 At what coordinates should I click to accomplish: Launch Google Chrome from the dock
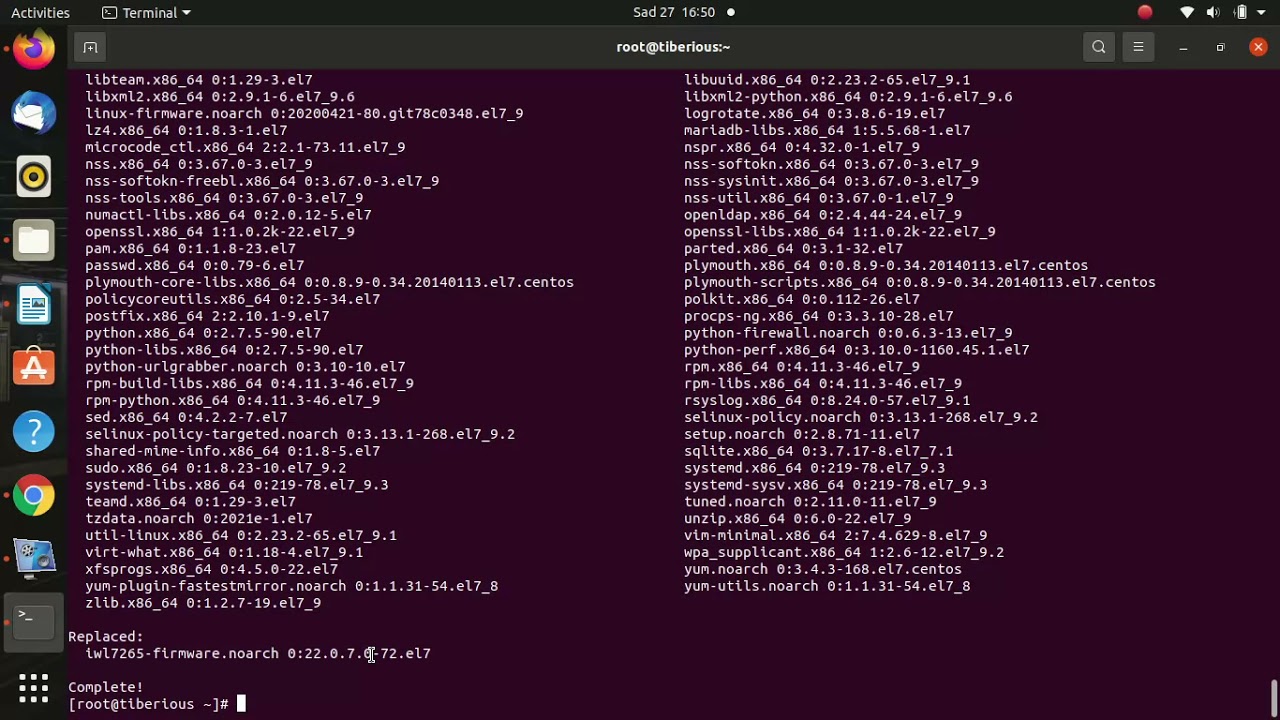(x=33, y=495)
